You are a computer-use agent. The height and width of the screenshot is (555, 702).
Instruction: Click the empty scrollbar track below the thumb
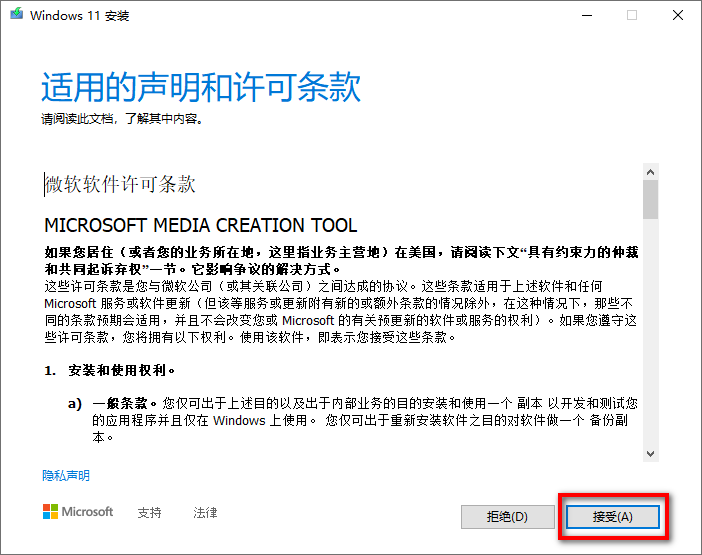[x=650, y=330]
